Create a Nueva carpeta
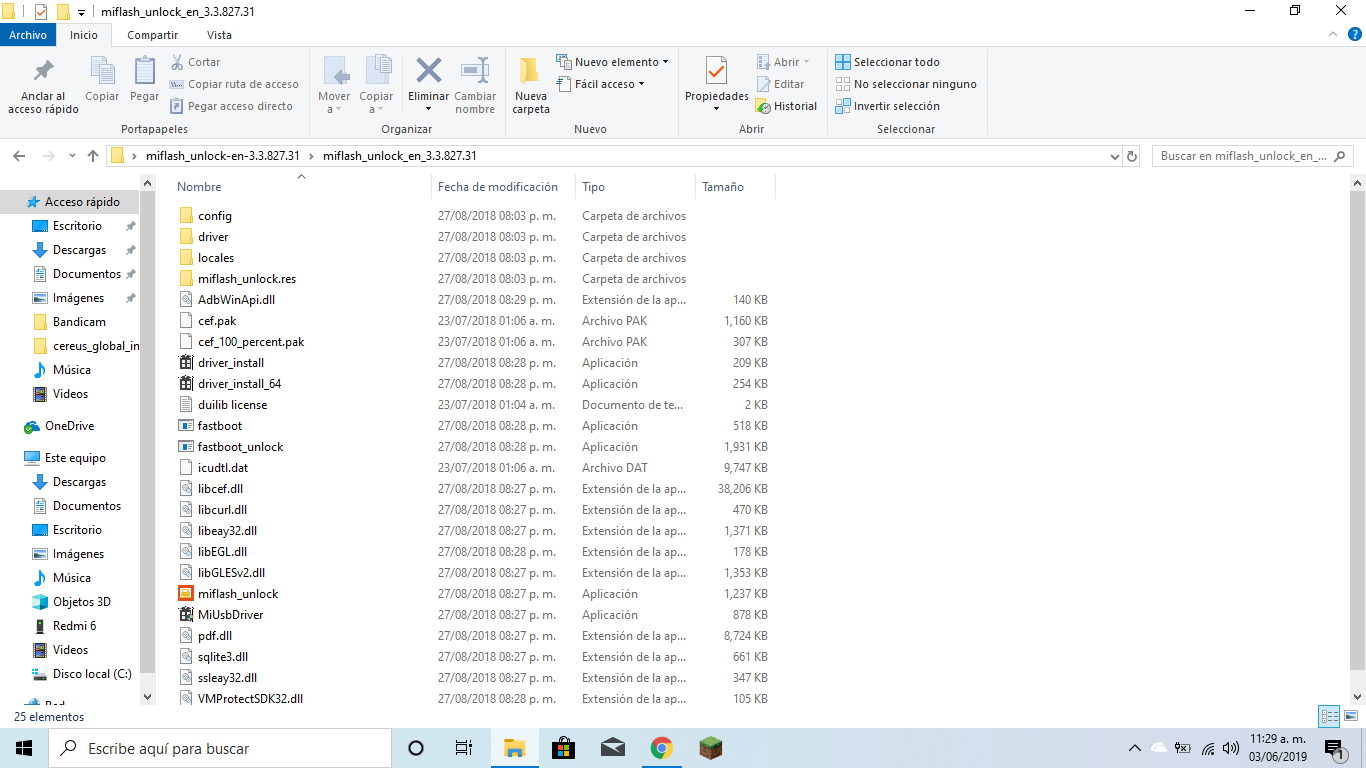Image resolution: width=1366 pixels, height=768 pixels. pos(530,85)
